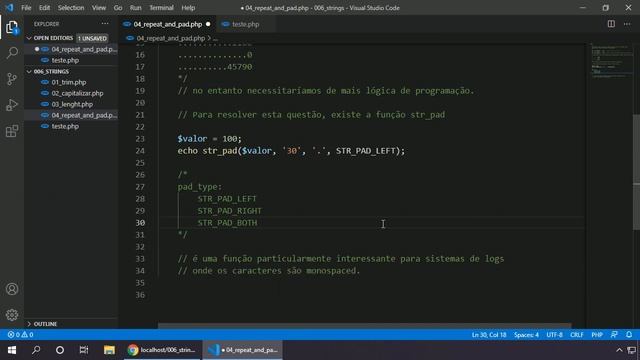
Task: Open the Edit menu
Action: click(44, 8)
